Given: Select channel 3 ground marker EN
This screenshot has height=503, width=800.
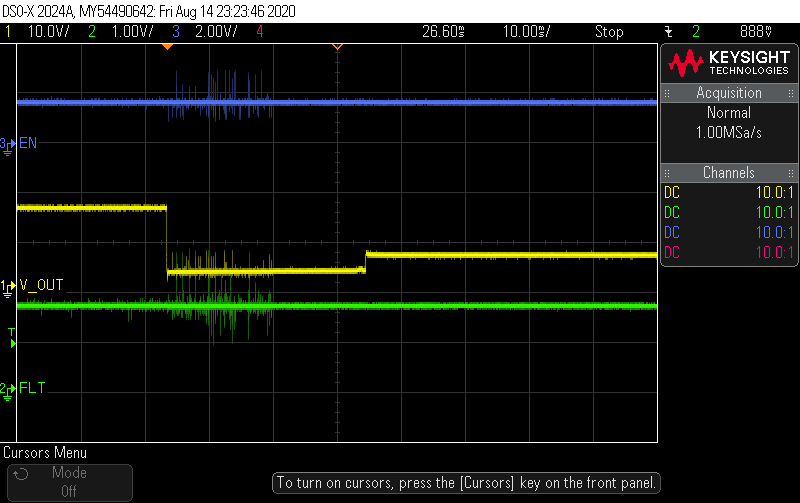Looking at the screenshot, I should [8, 145].
